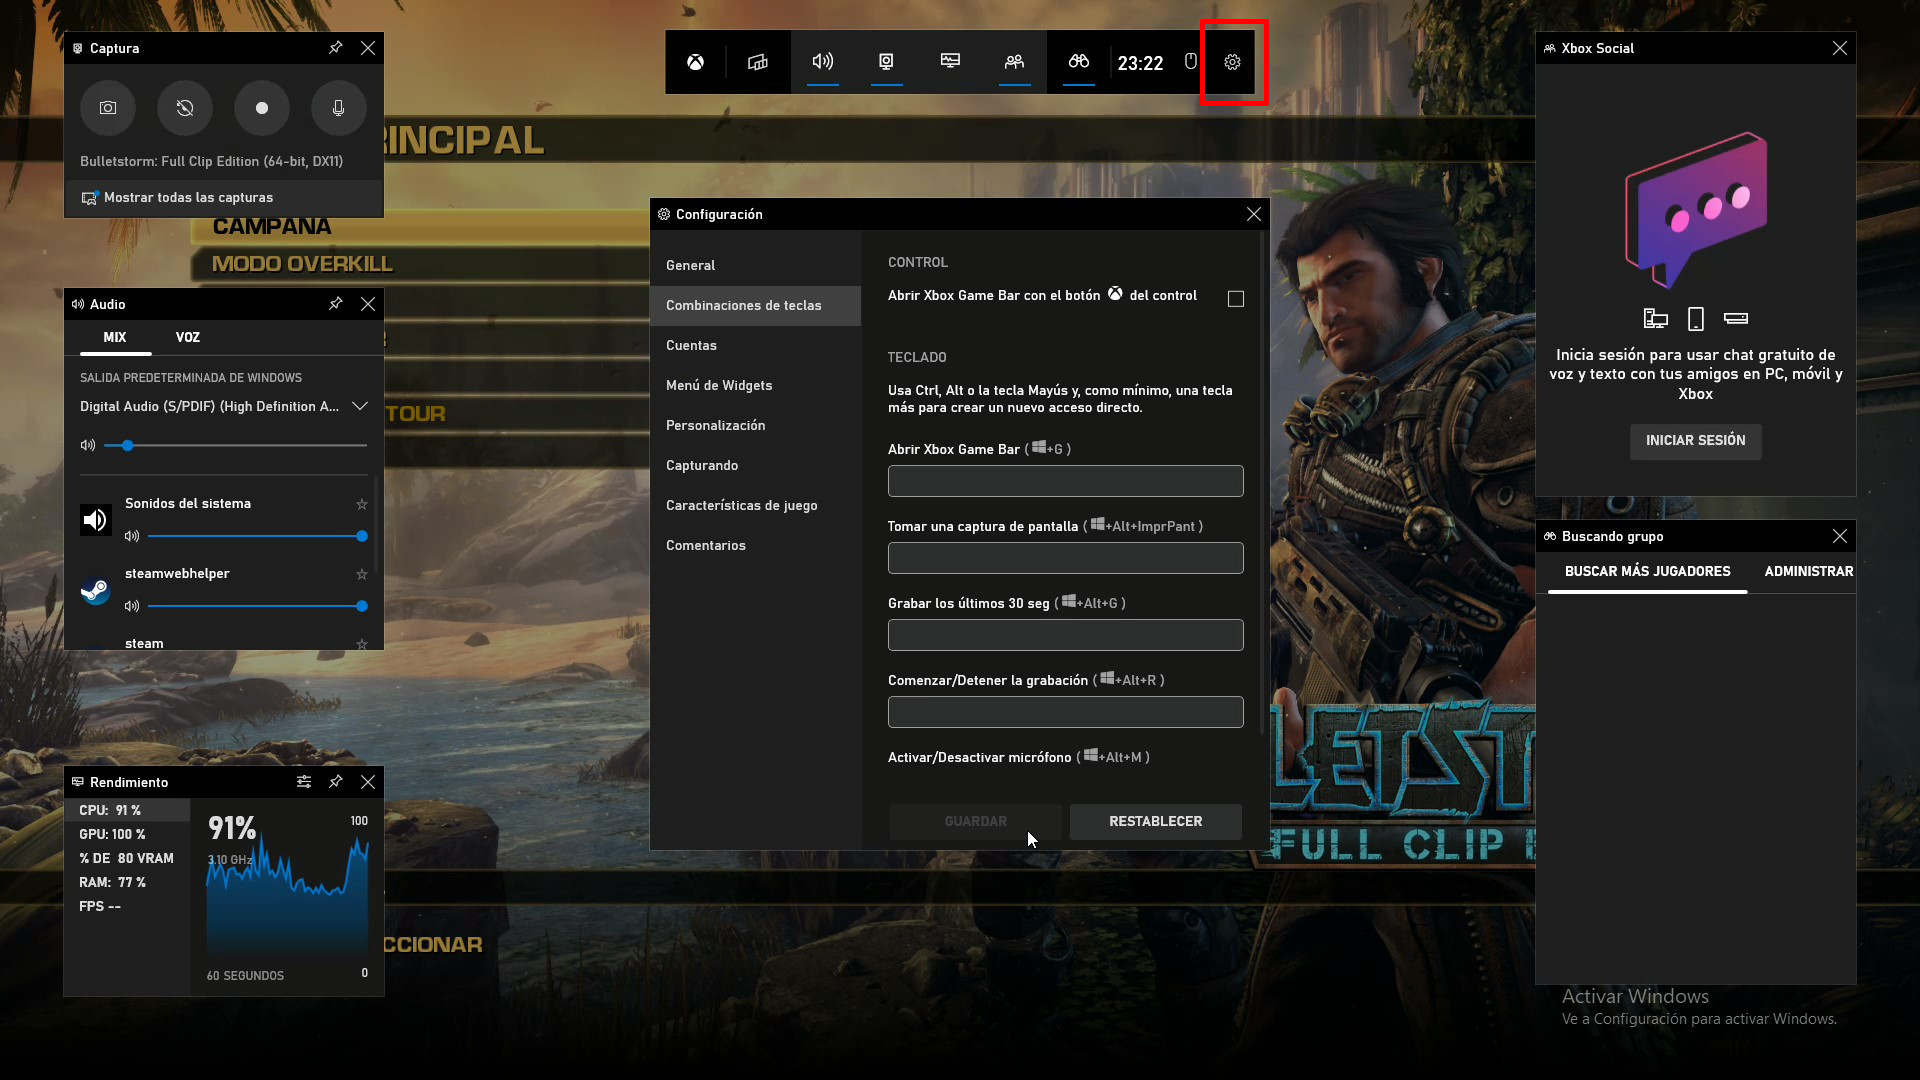Click the INICIAR SESIÓN button
Image resolution: width=1920 pixels, height=1080 pixels.
click(1695, 441)
